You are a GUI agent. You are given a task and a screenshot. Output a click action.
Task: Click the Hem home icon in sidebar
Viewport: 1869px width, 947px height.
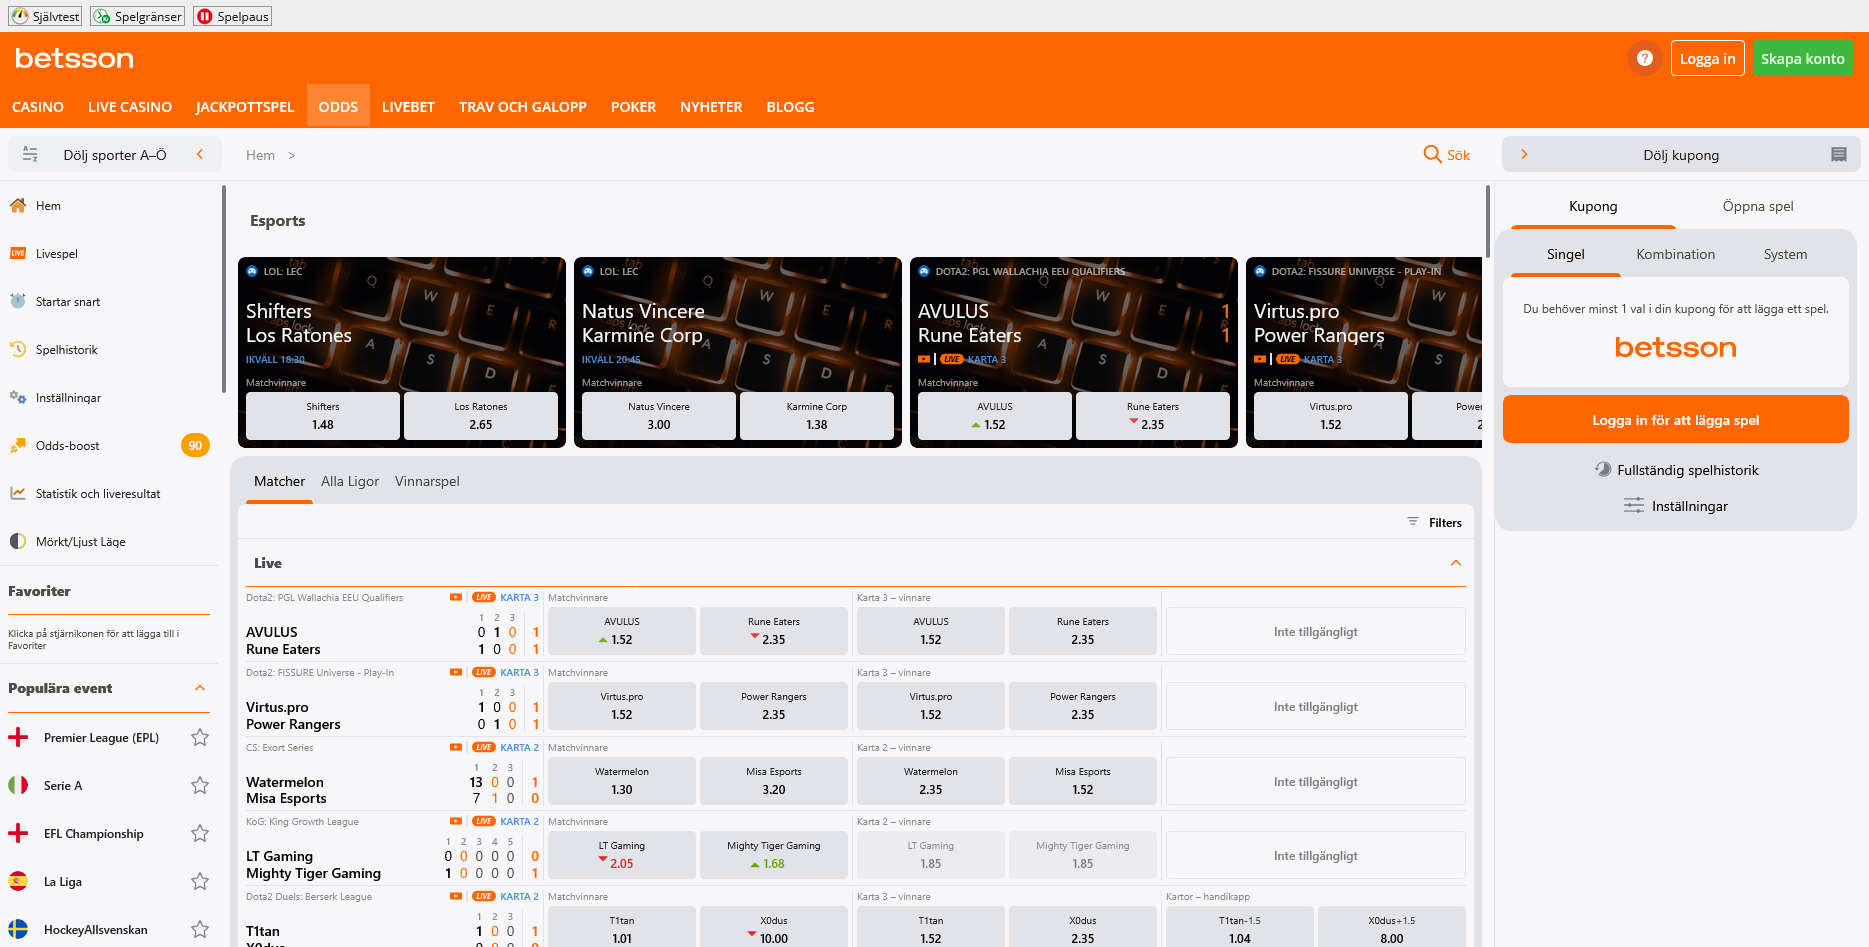coord(18,206)
